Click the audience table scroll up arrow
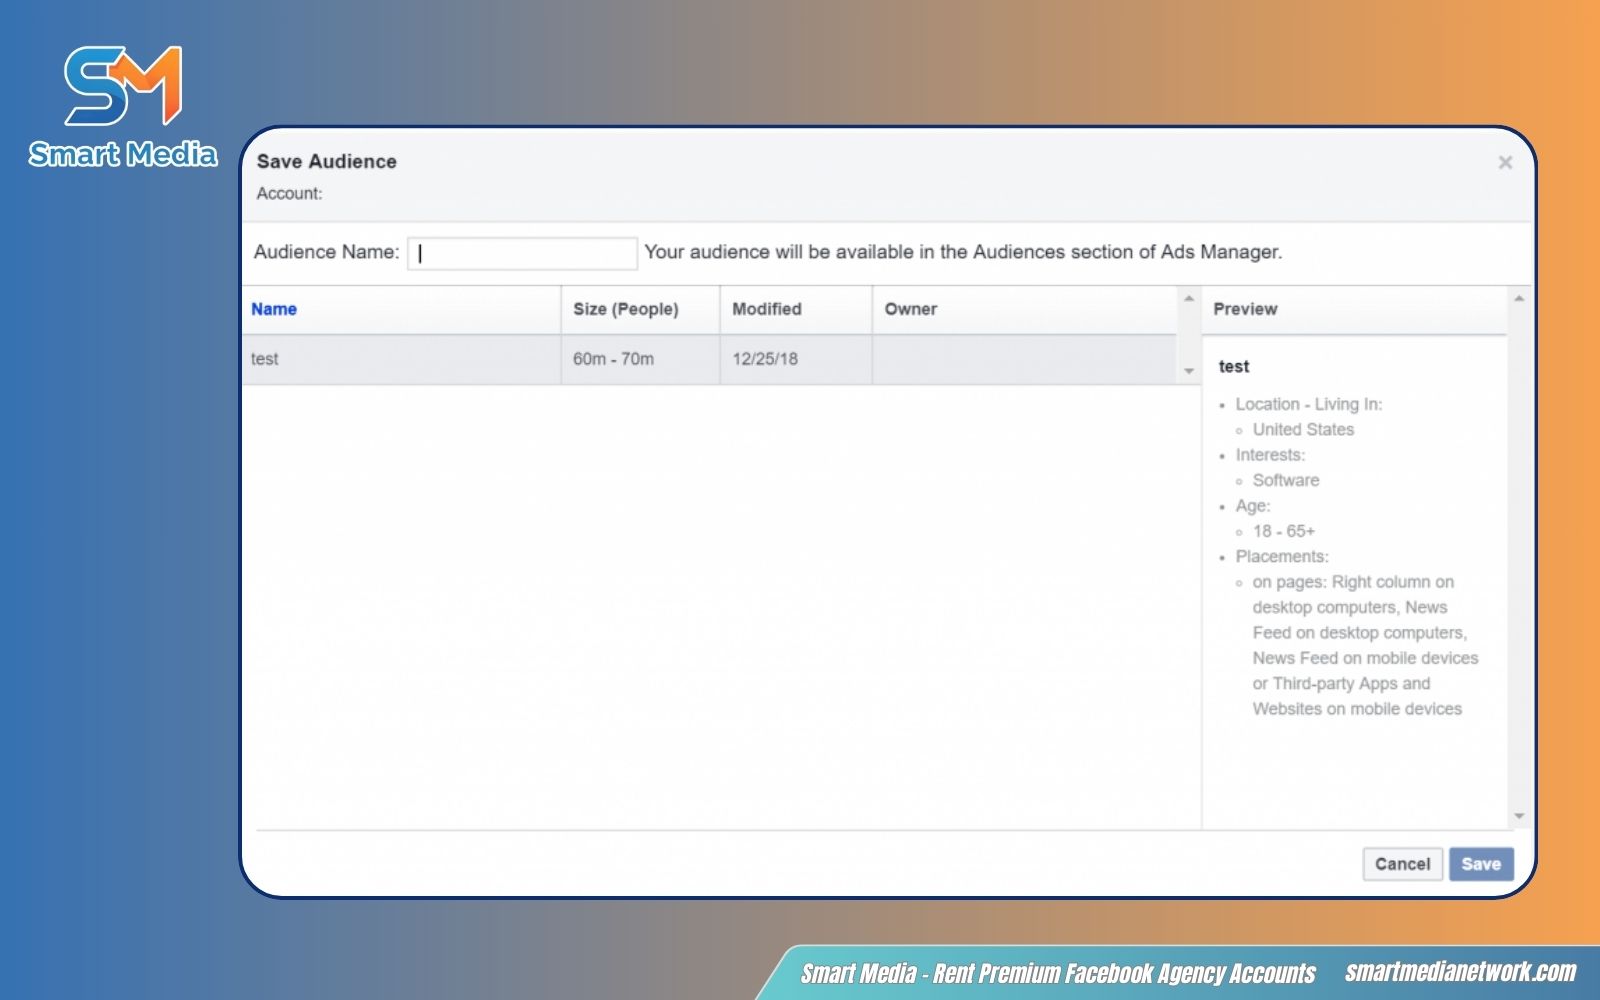 [1189, 299]
